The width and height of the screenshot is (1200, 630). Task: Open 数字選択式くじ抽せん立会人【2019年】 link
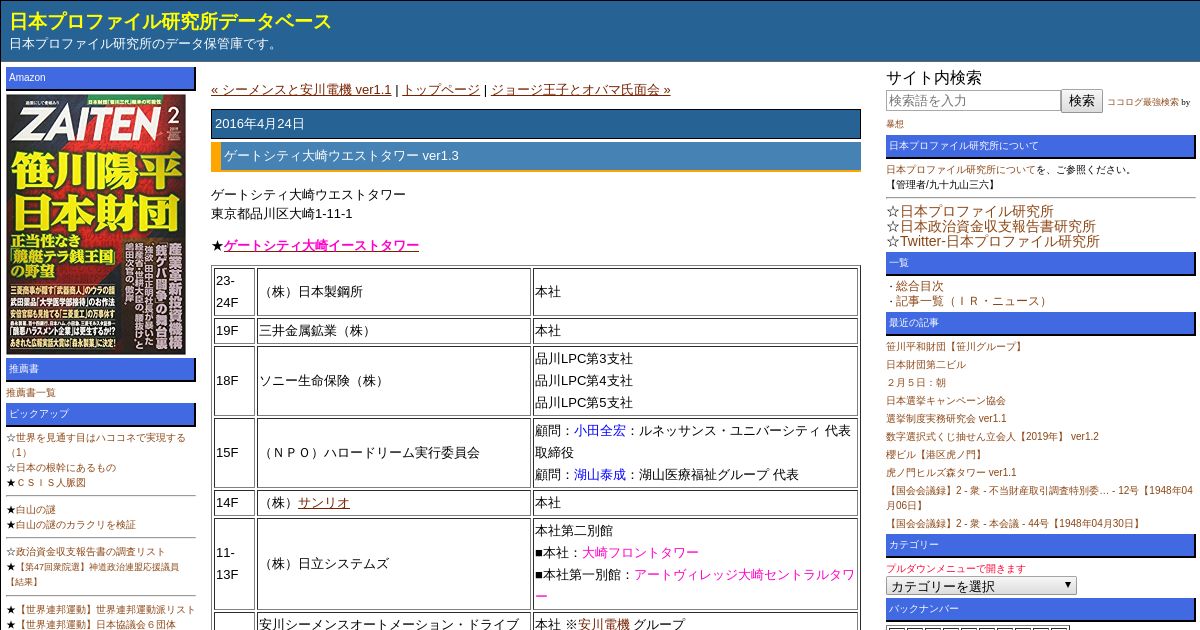pos(992,437)
